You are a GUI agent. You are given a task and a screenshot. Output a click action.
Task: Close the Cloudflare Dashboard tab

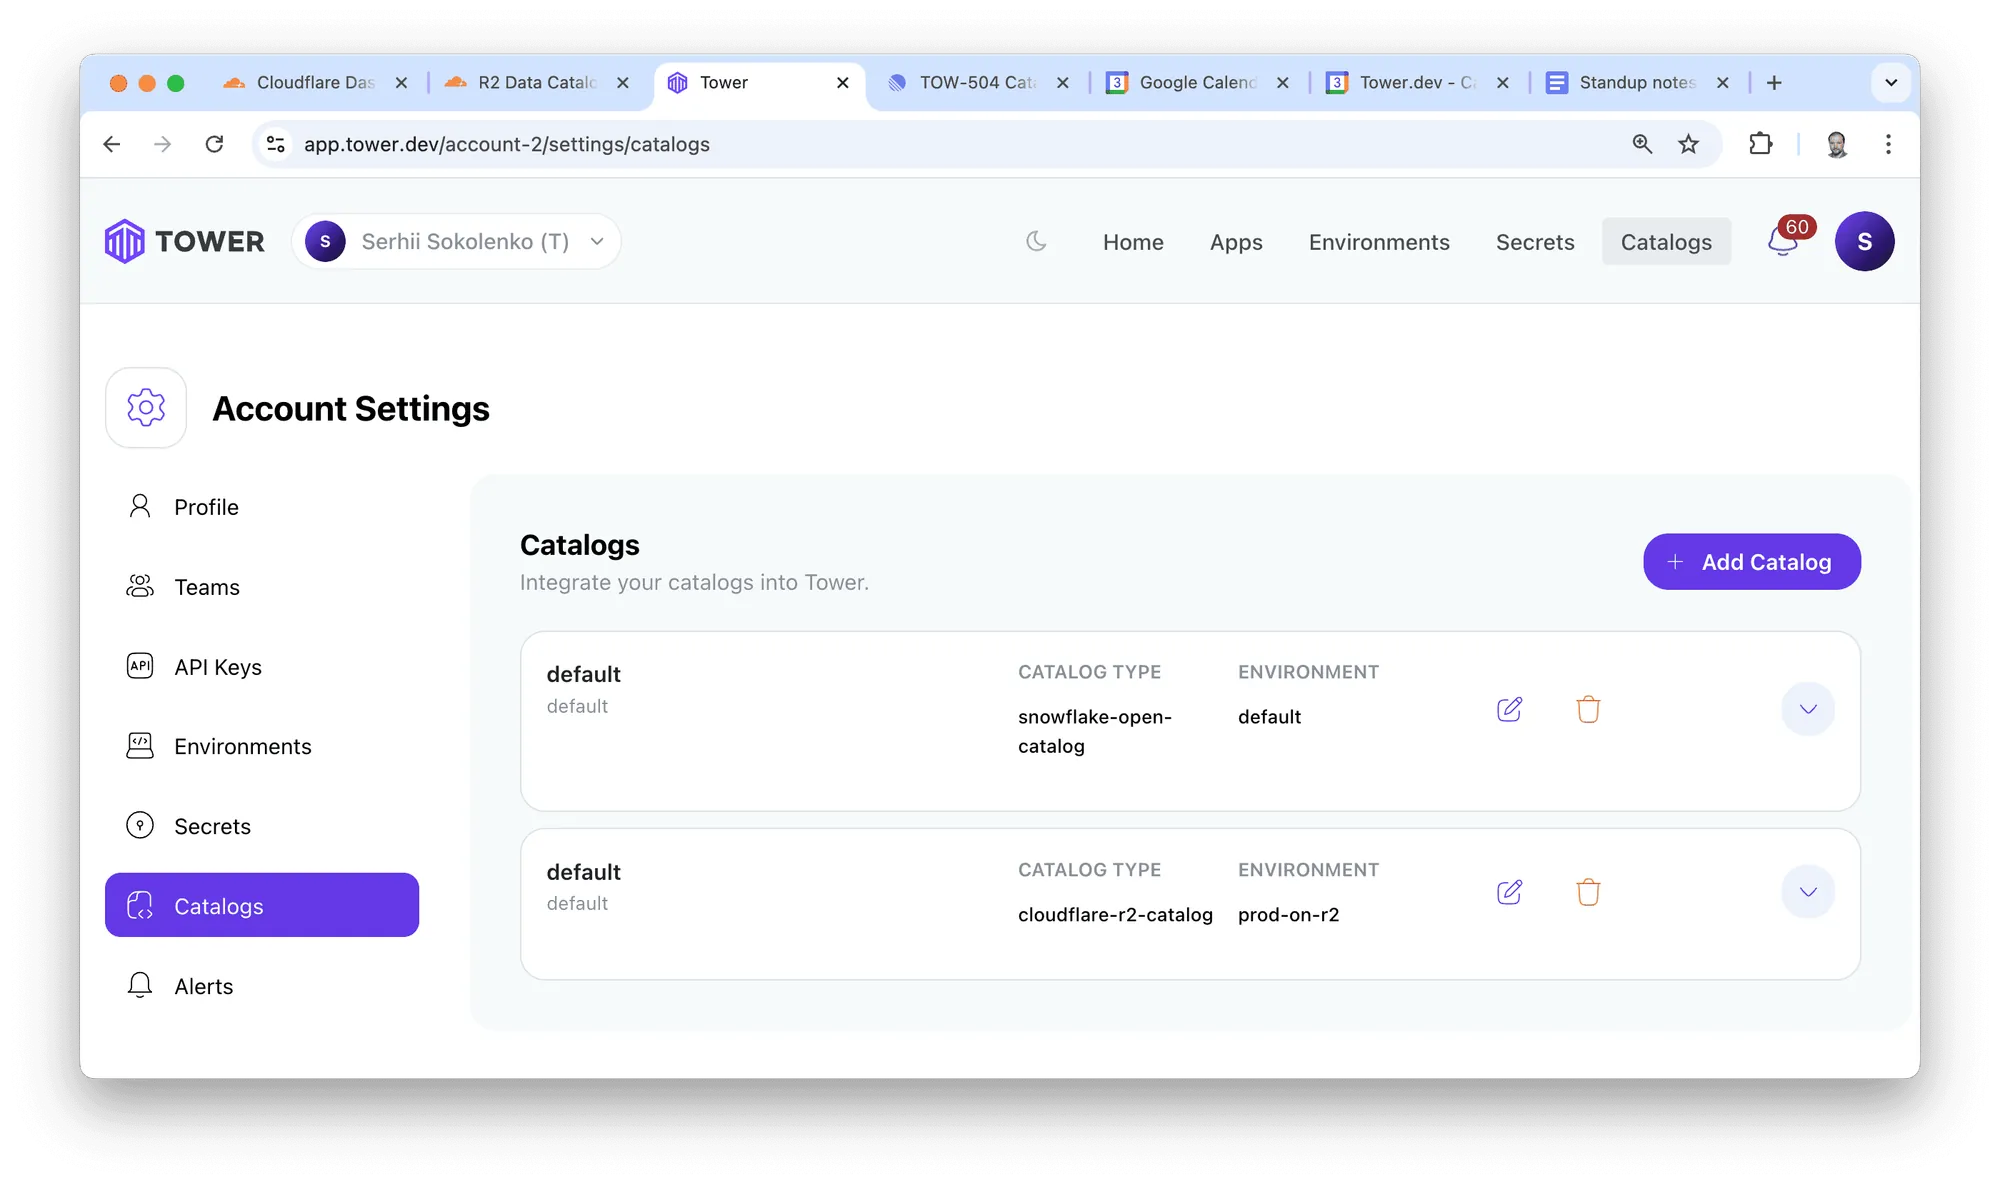(401, 82)
